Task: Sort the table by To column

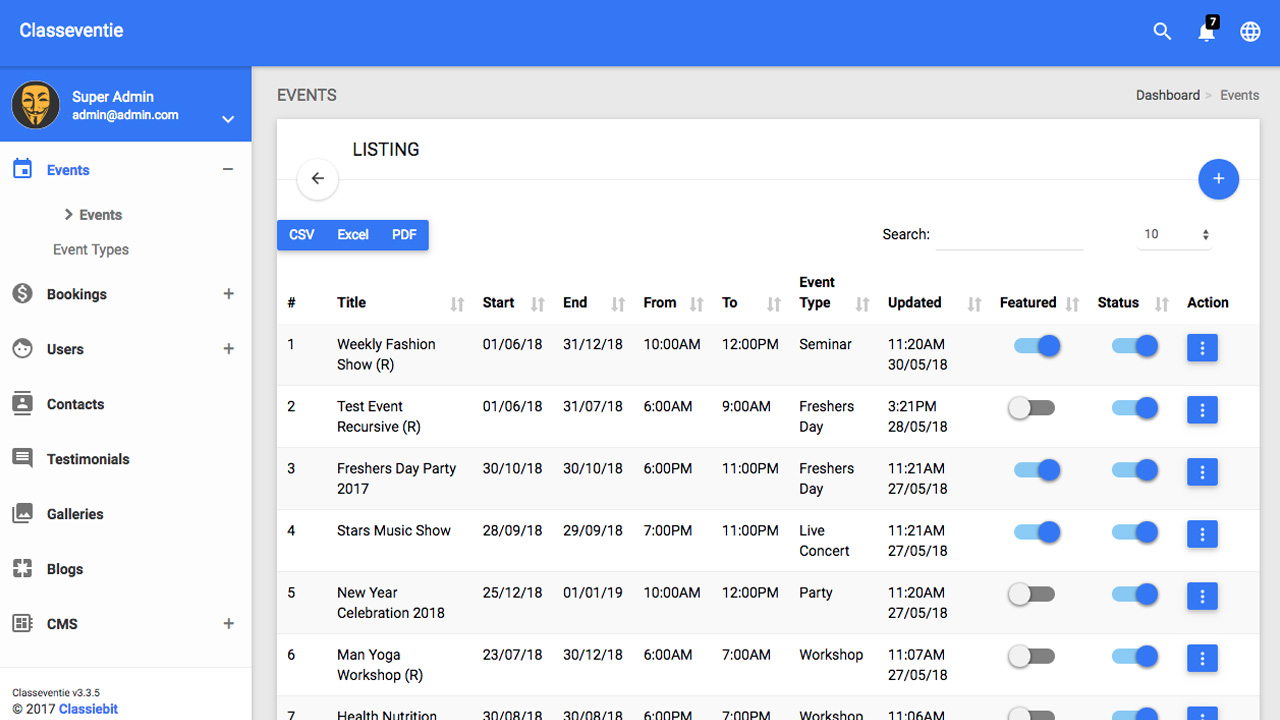Action: click(752, 303)
